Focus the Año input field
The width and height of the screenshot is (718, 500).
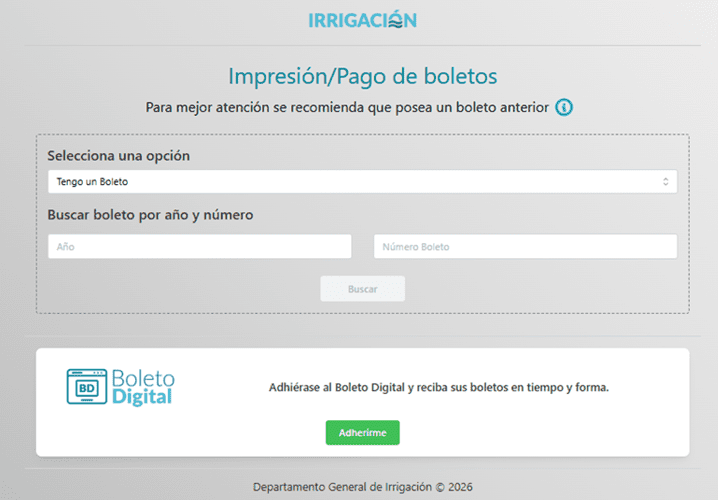pyautogui.click(x=199, y=246)
